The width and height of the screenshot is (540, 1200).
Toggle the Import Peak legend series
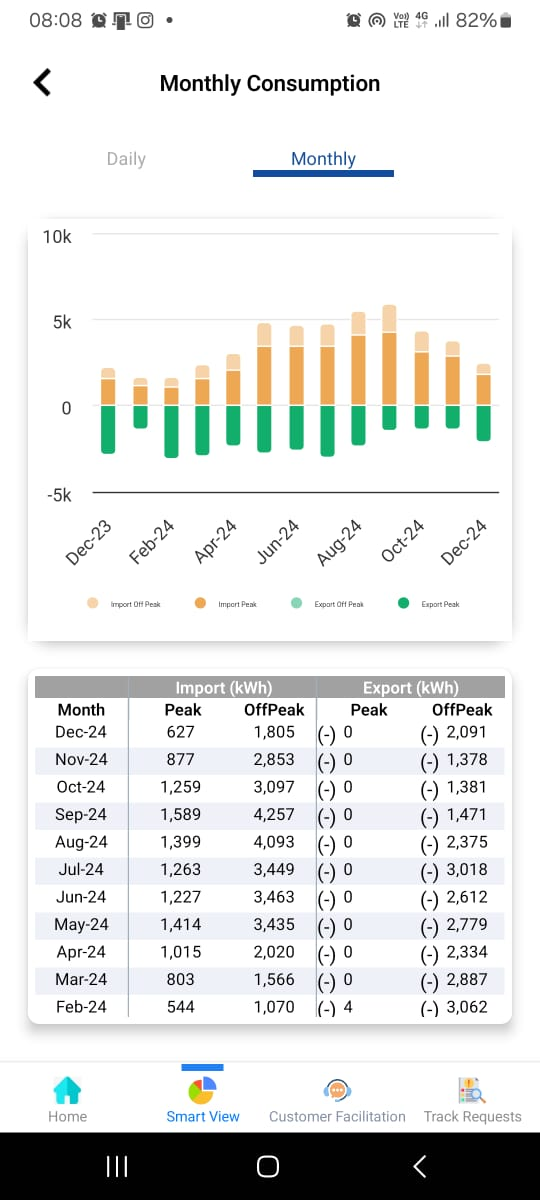[228, 604]
